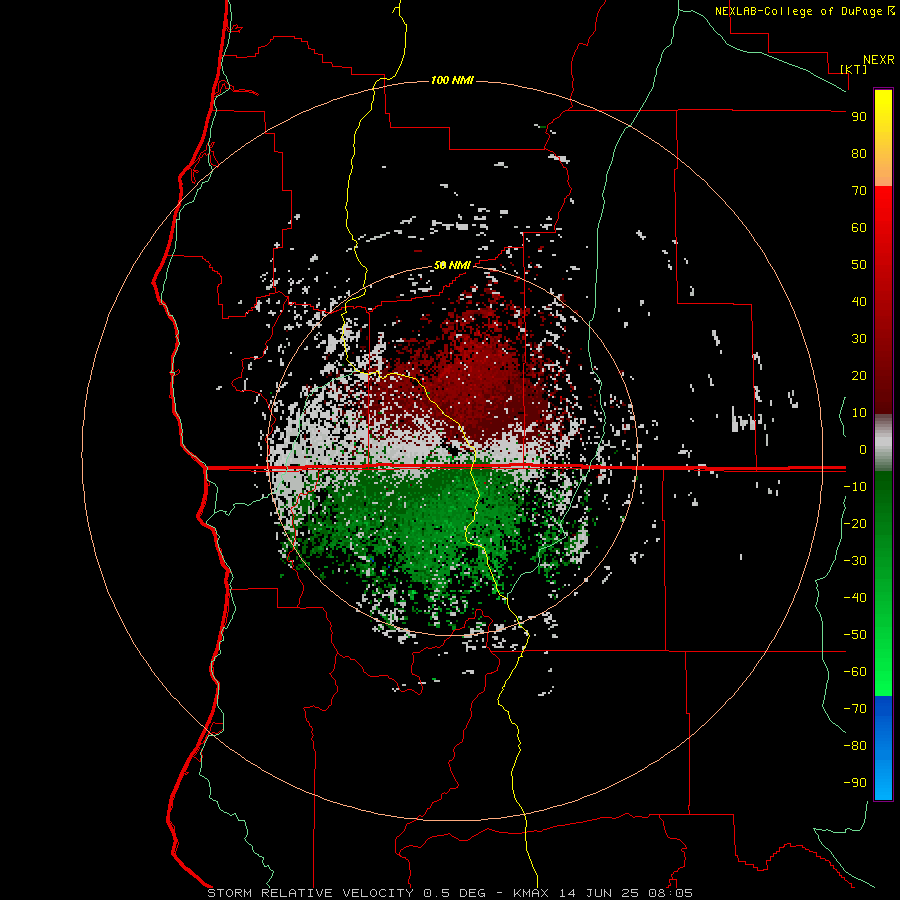900x900 pixels.
Task: Click the blue bottom segment of color bar
Action: point(883,748)
